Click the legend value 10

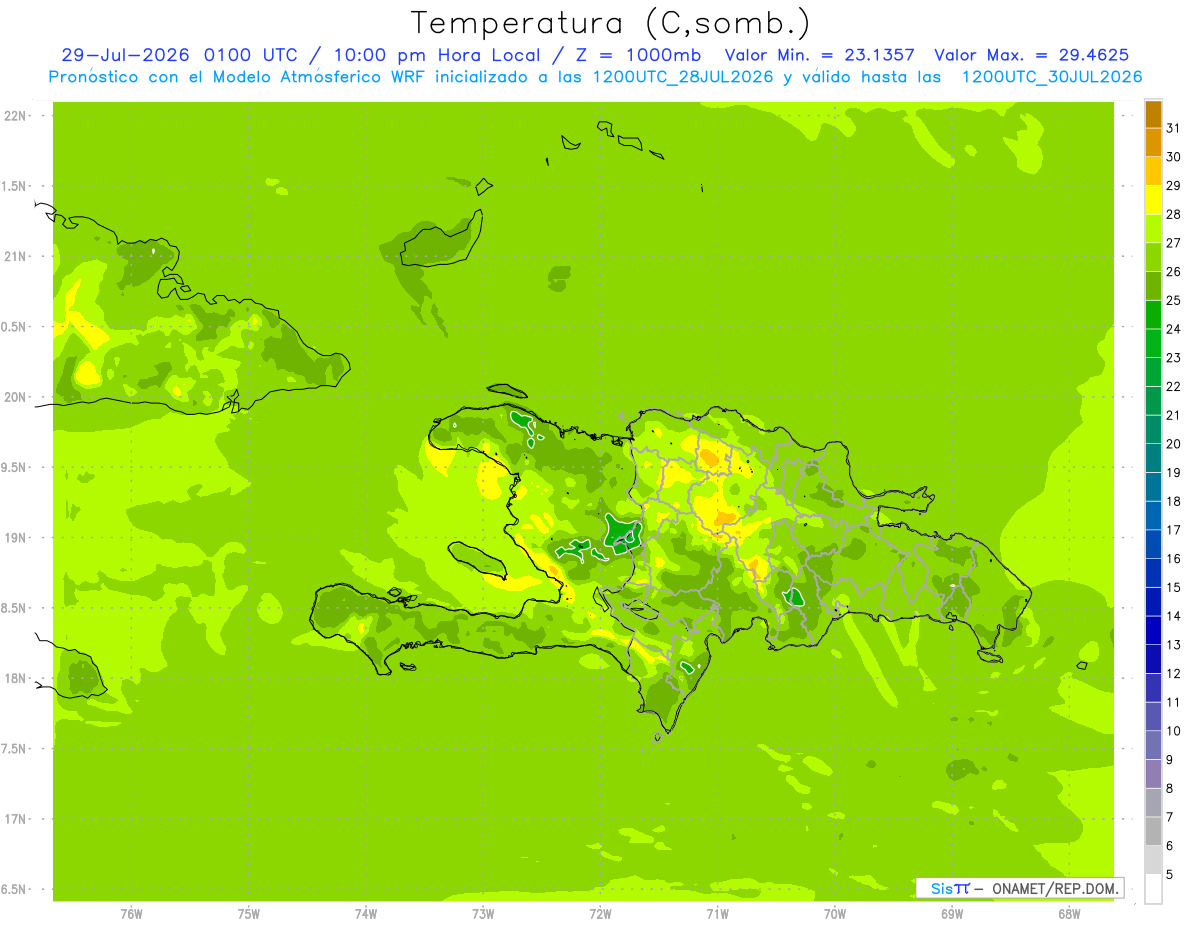pyautogui.click(x=1173, y=731)
